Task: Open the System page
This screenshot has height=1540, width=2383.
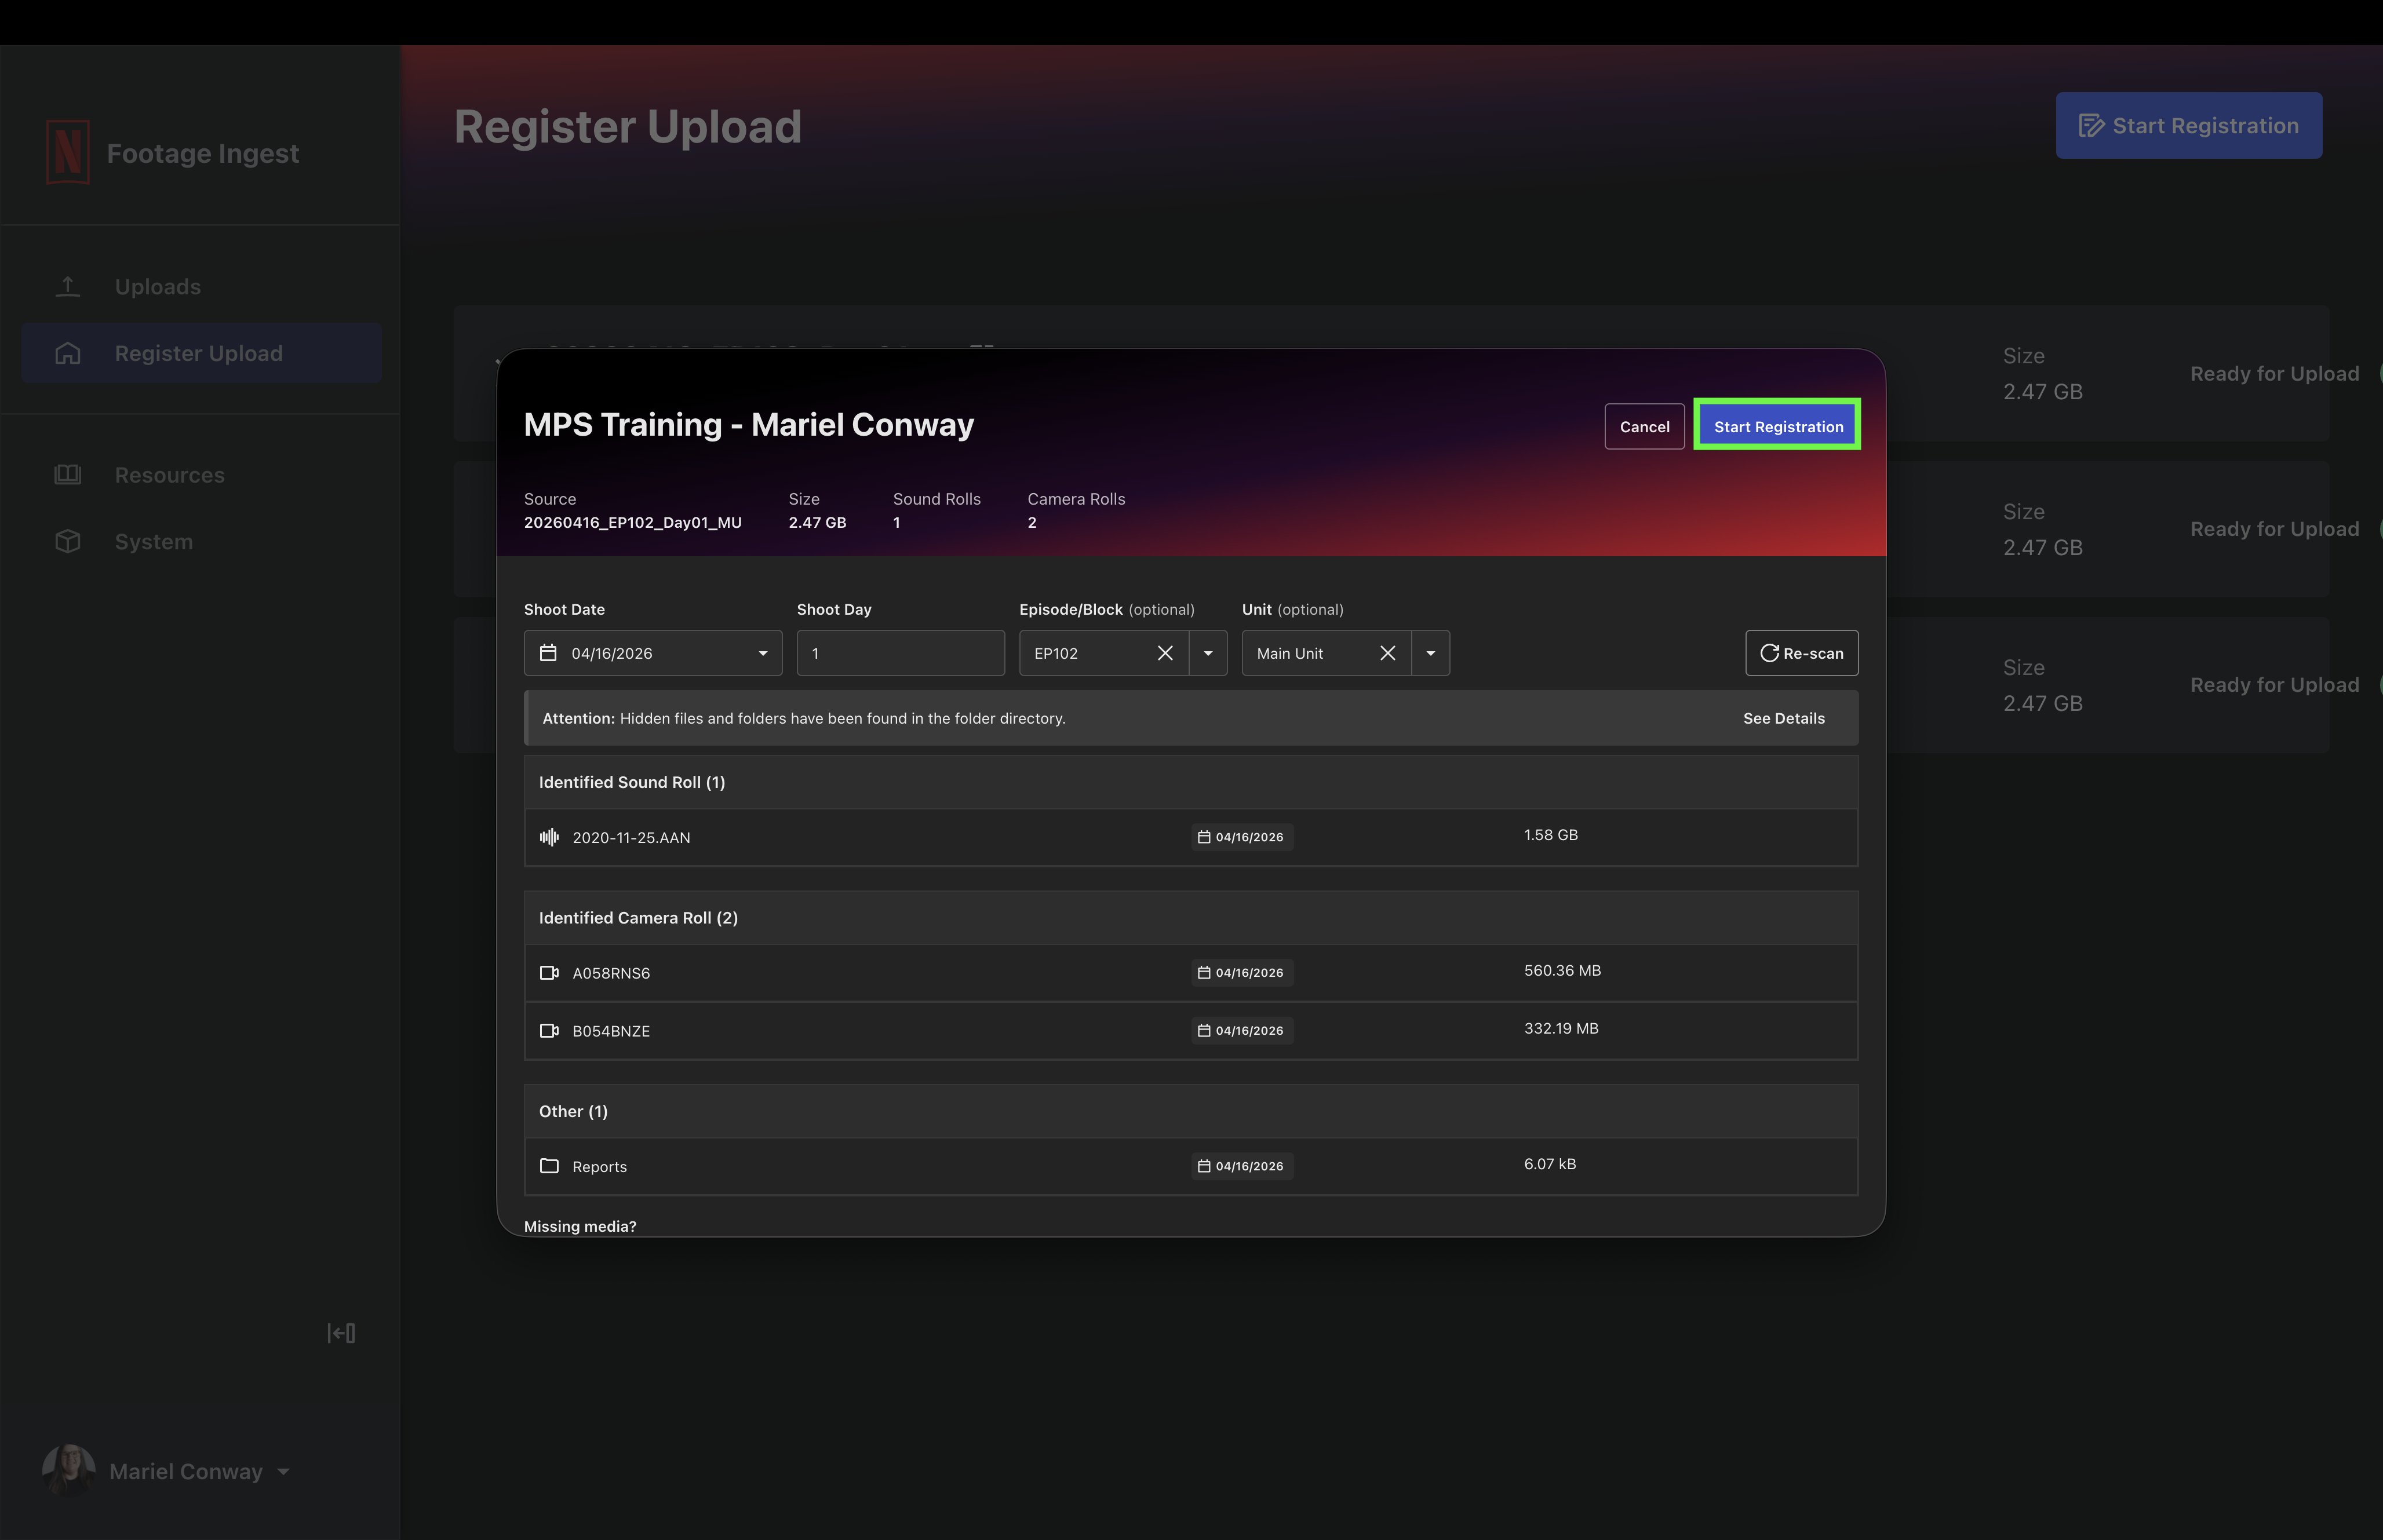Action: point(201,541)
